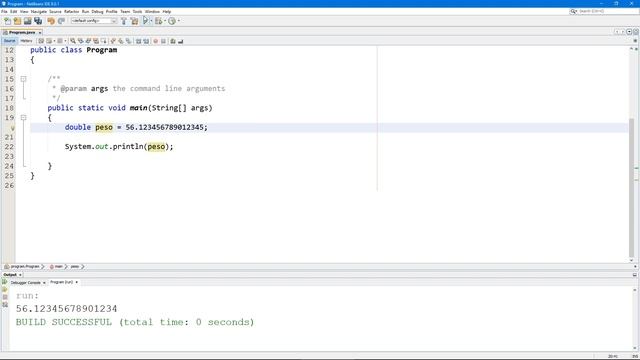This screenshot has height=360, width=640.
Task: Click the Profile Project icon
Action: coord(172,21)
